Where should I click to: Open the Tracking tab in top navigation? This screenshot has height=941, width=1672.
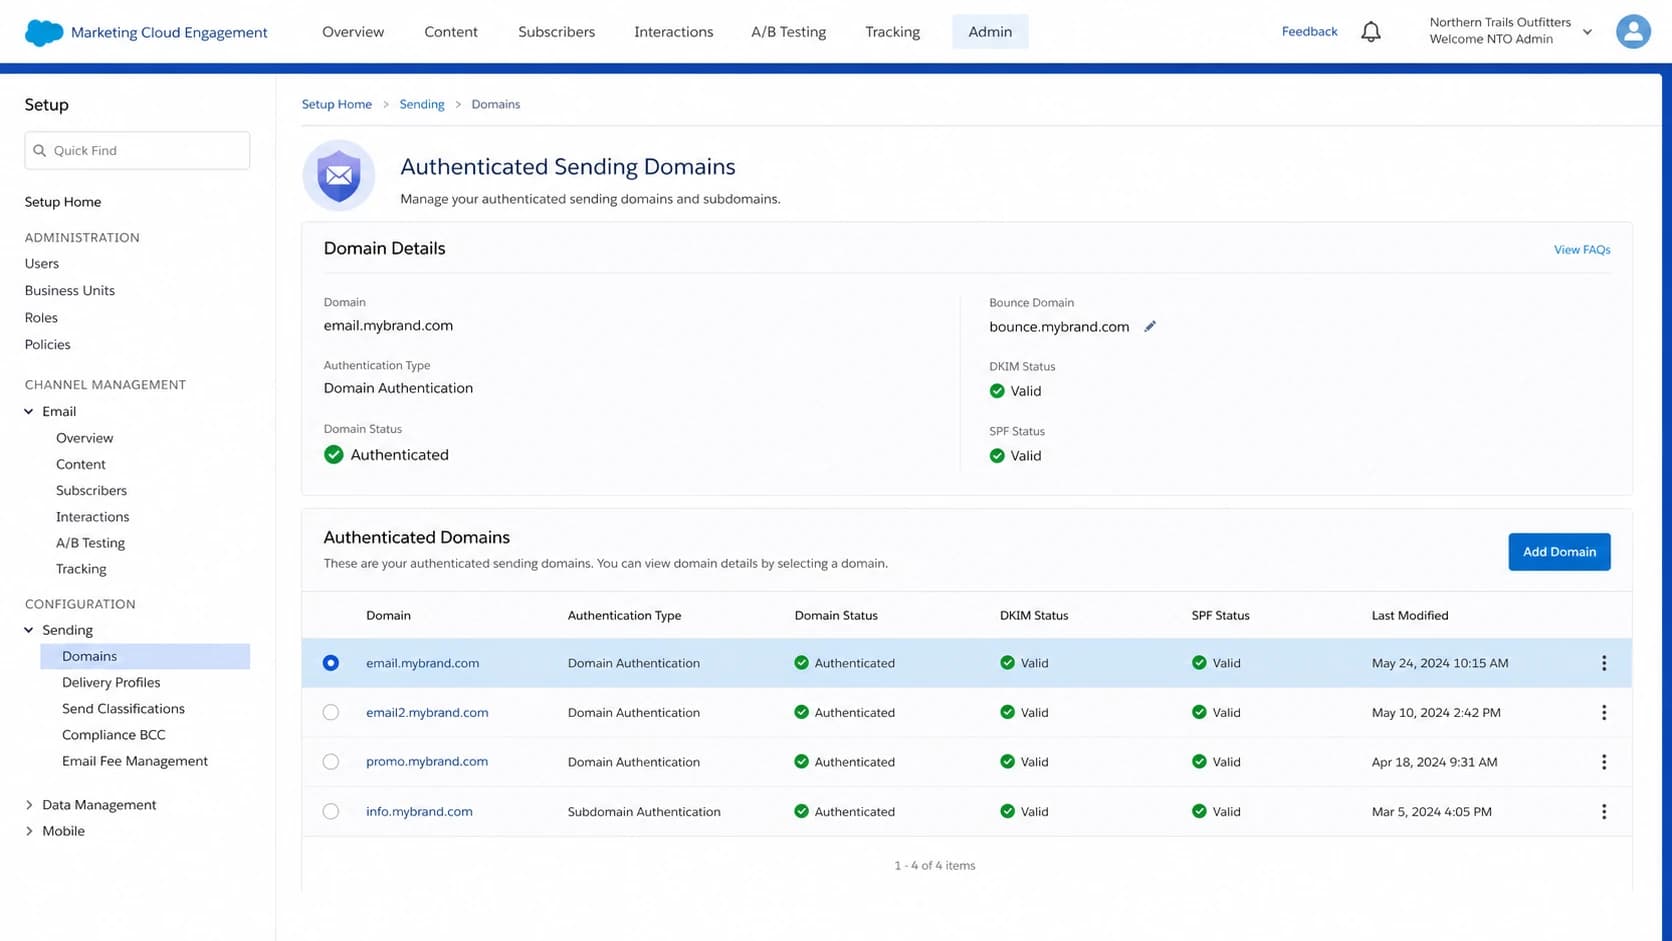tap(892, 32)
